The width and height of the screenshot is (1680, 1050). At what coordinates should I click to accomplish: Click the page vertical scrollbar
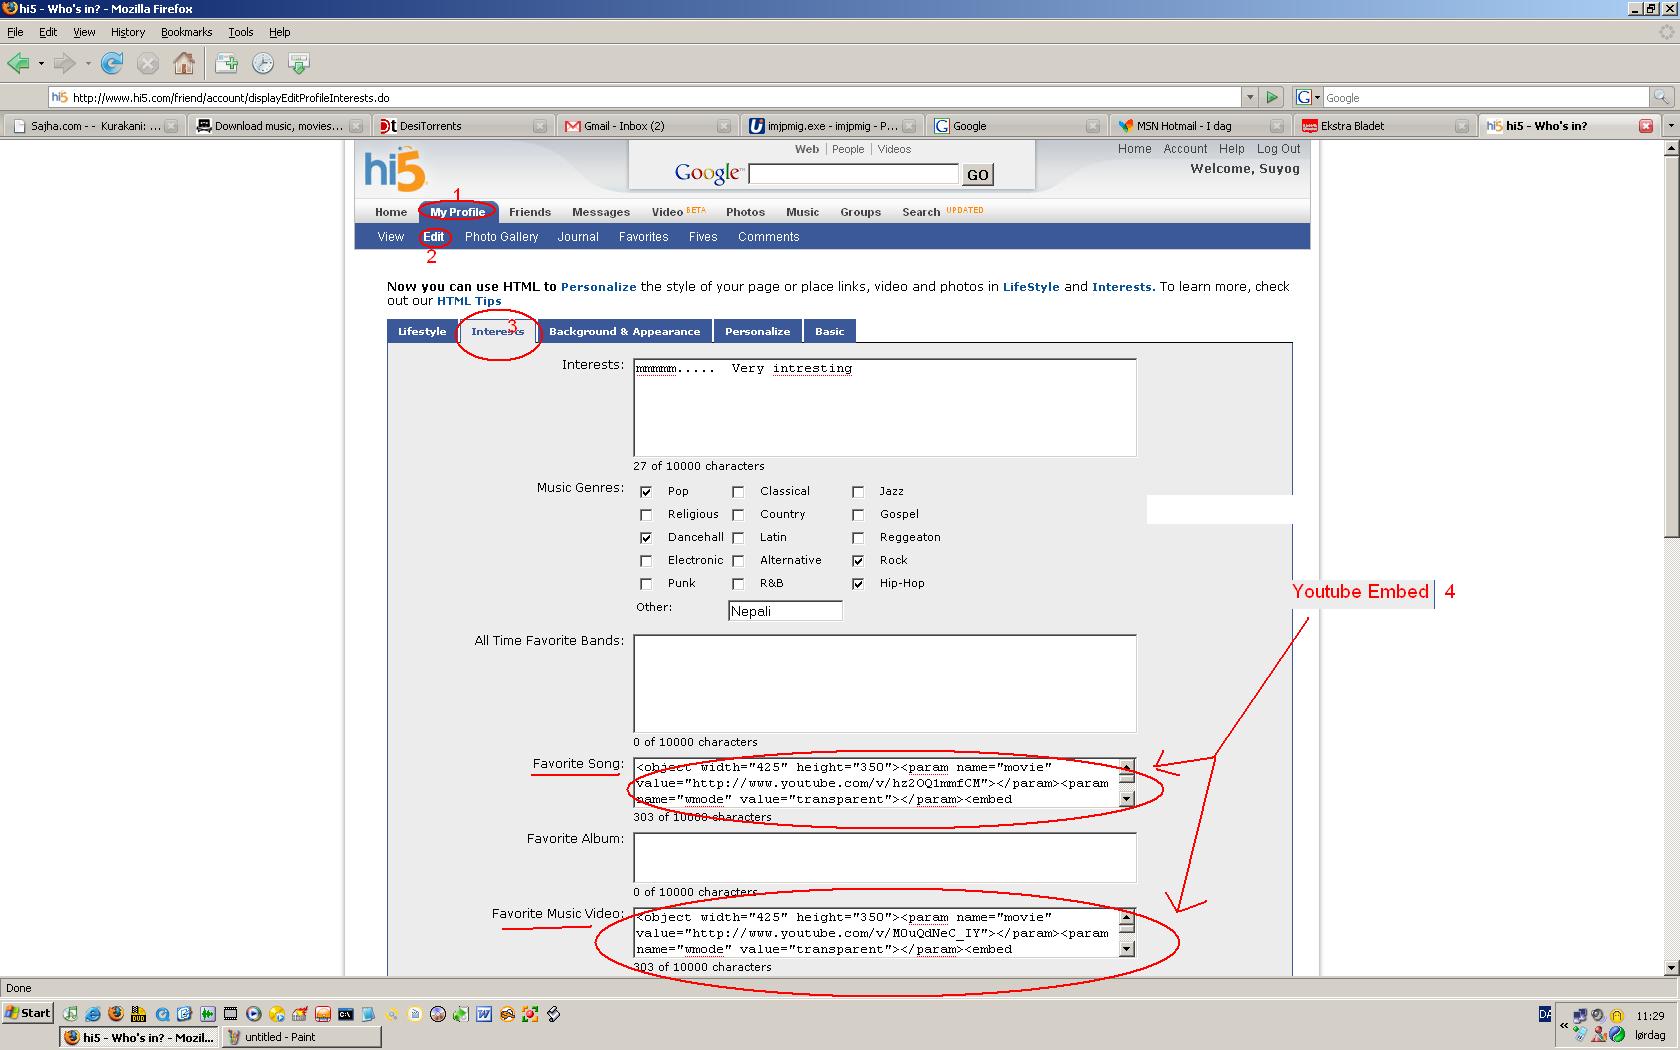(x=1670, y=400)
